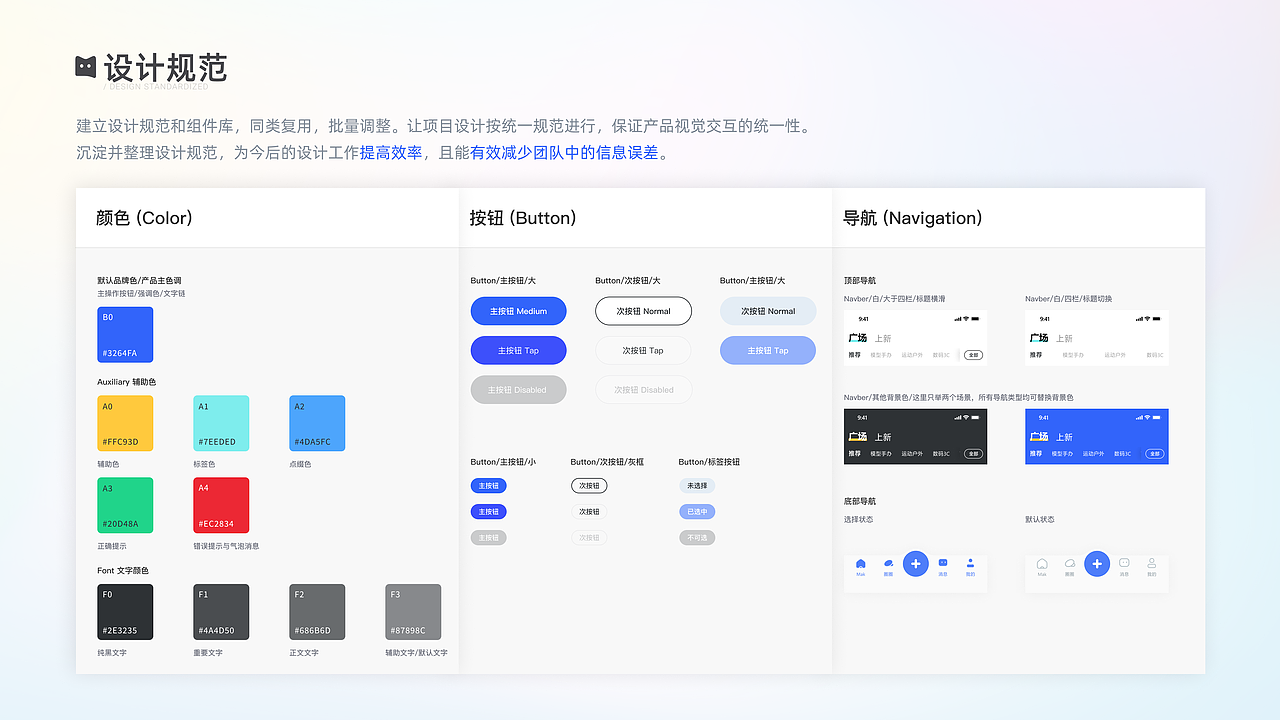The height and width of the screenshot is (720, 1280).
Task: Toggle the 已选中 tag button
Action: point(697,512)
